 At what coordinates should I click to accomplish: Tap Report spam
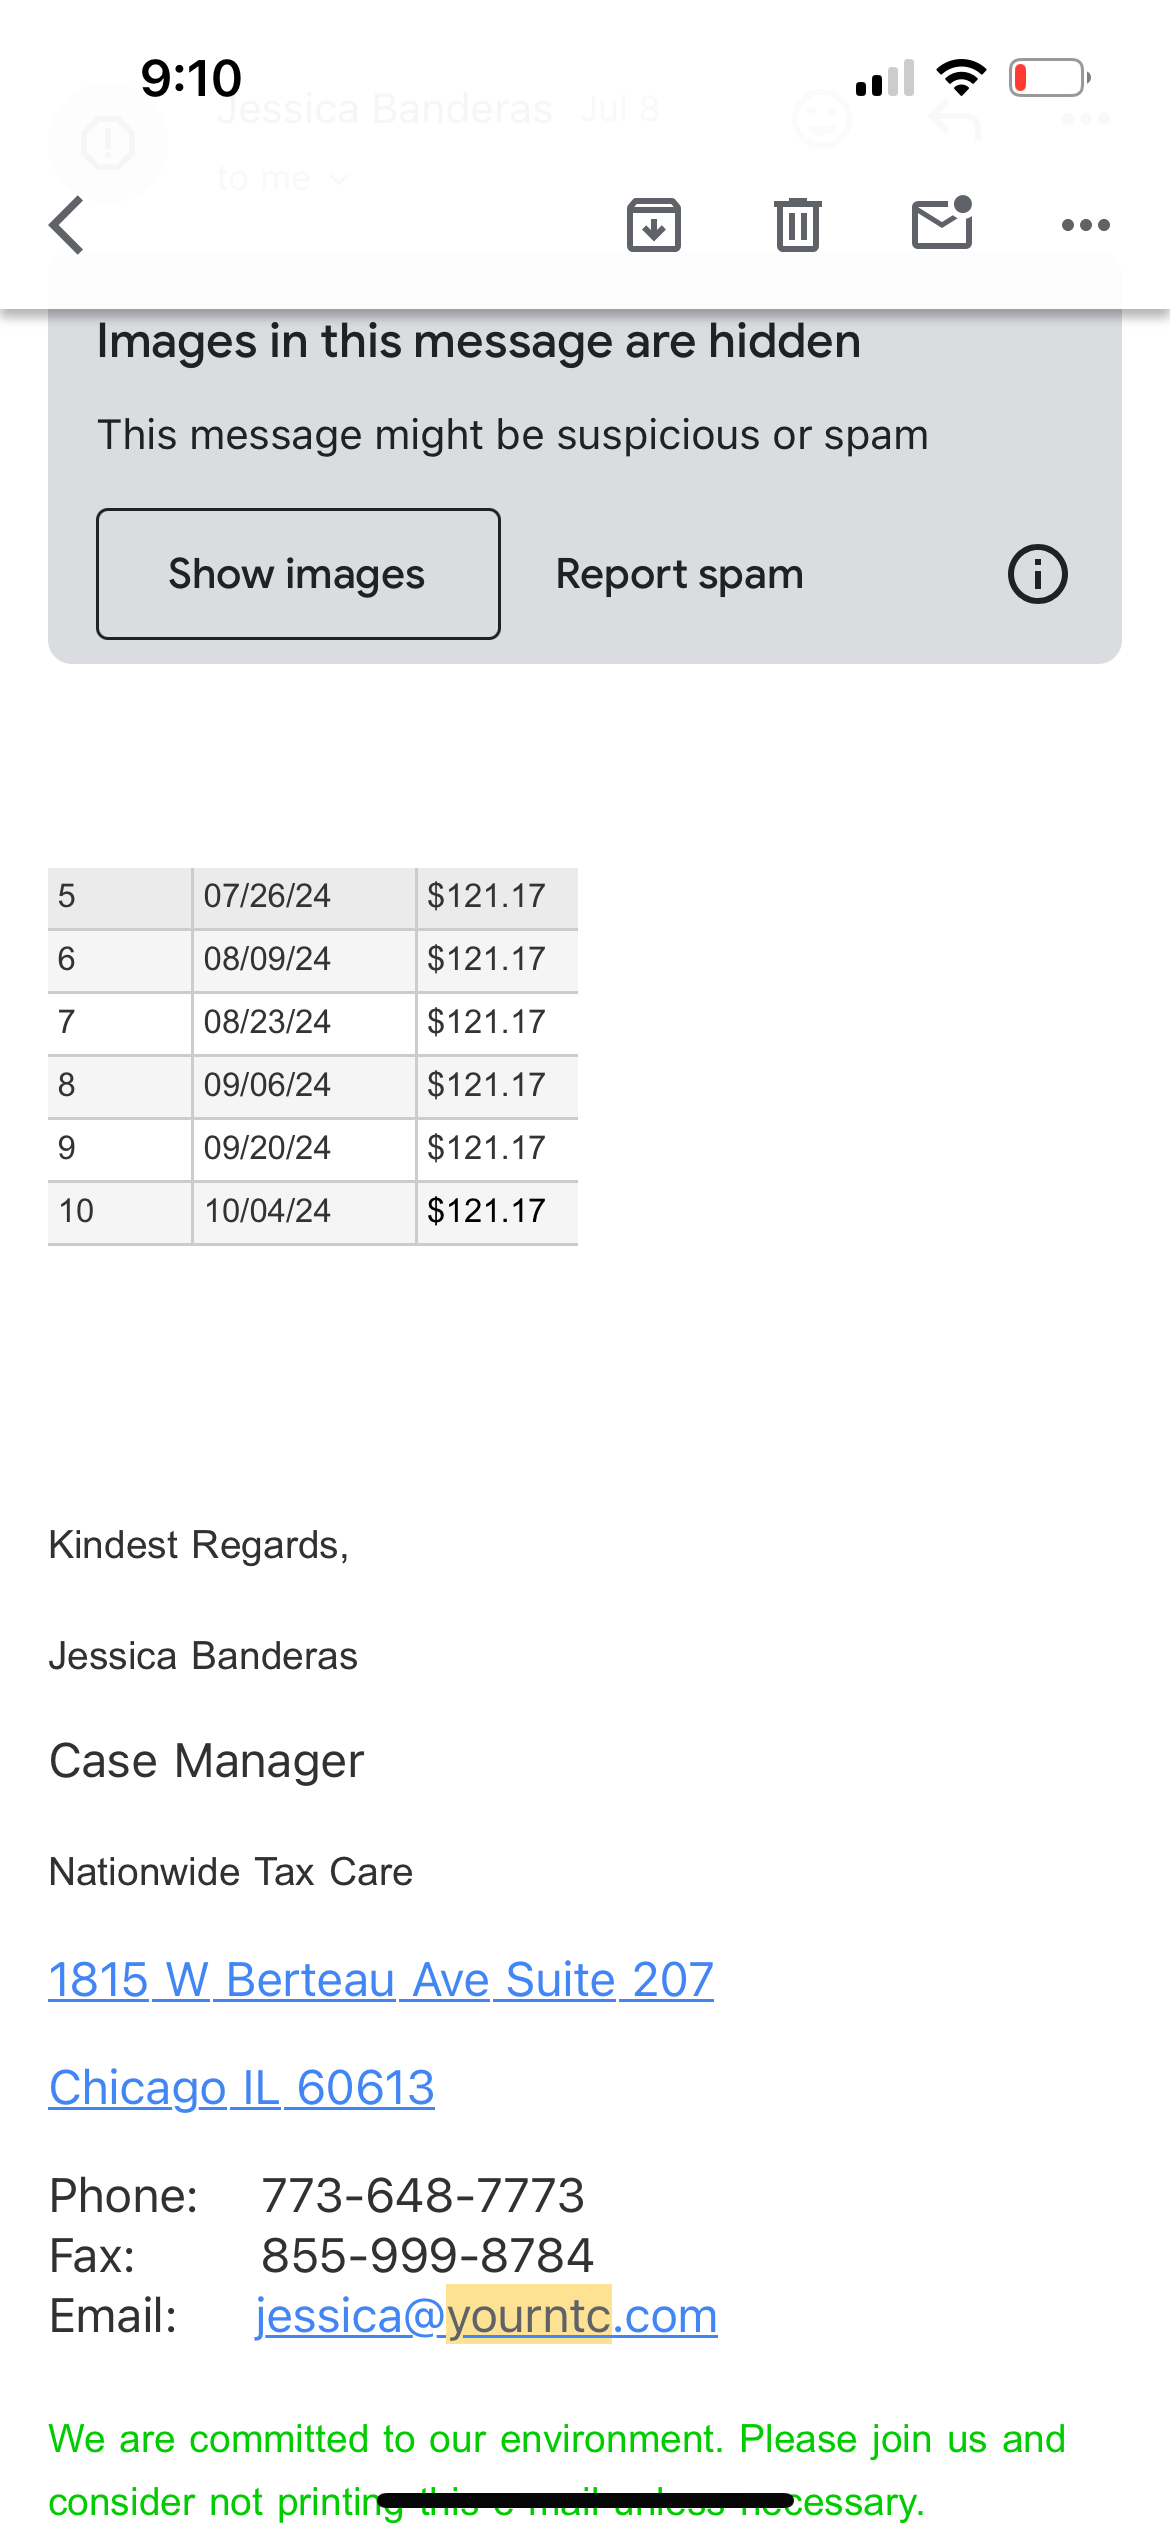(x=679, y=575)
